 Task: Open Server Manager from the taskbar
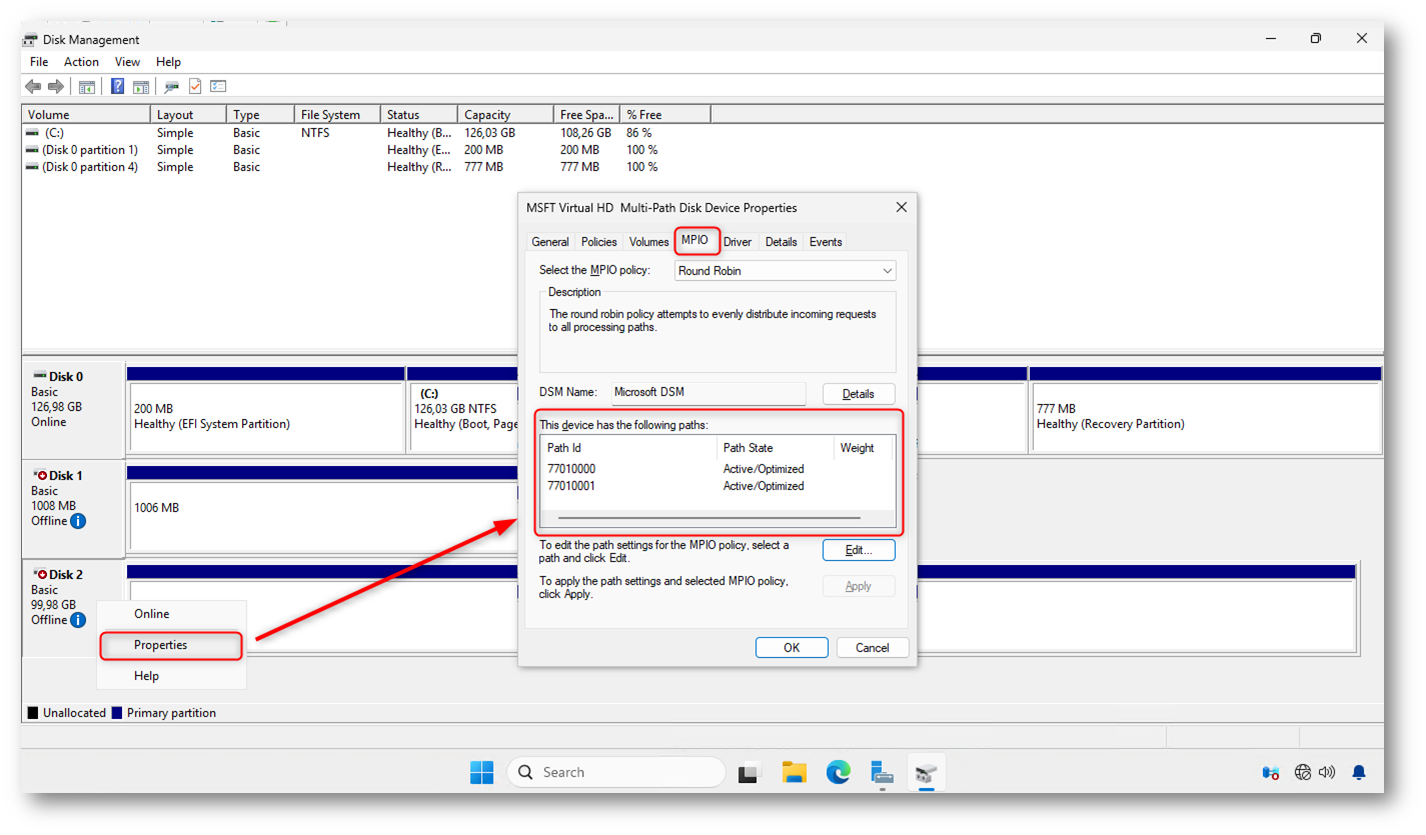point(882,772)
